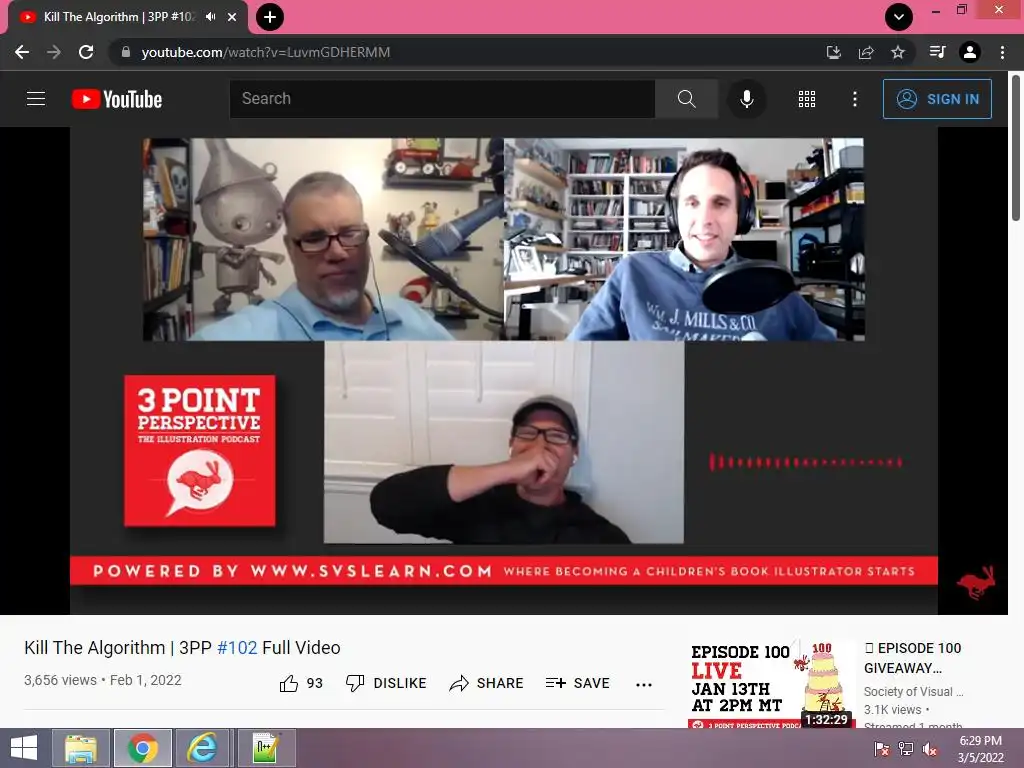
Task: Click the SIGN IN button
Action: click(937, 99)
